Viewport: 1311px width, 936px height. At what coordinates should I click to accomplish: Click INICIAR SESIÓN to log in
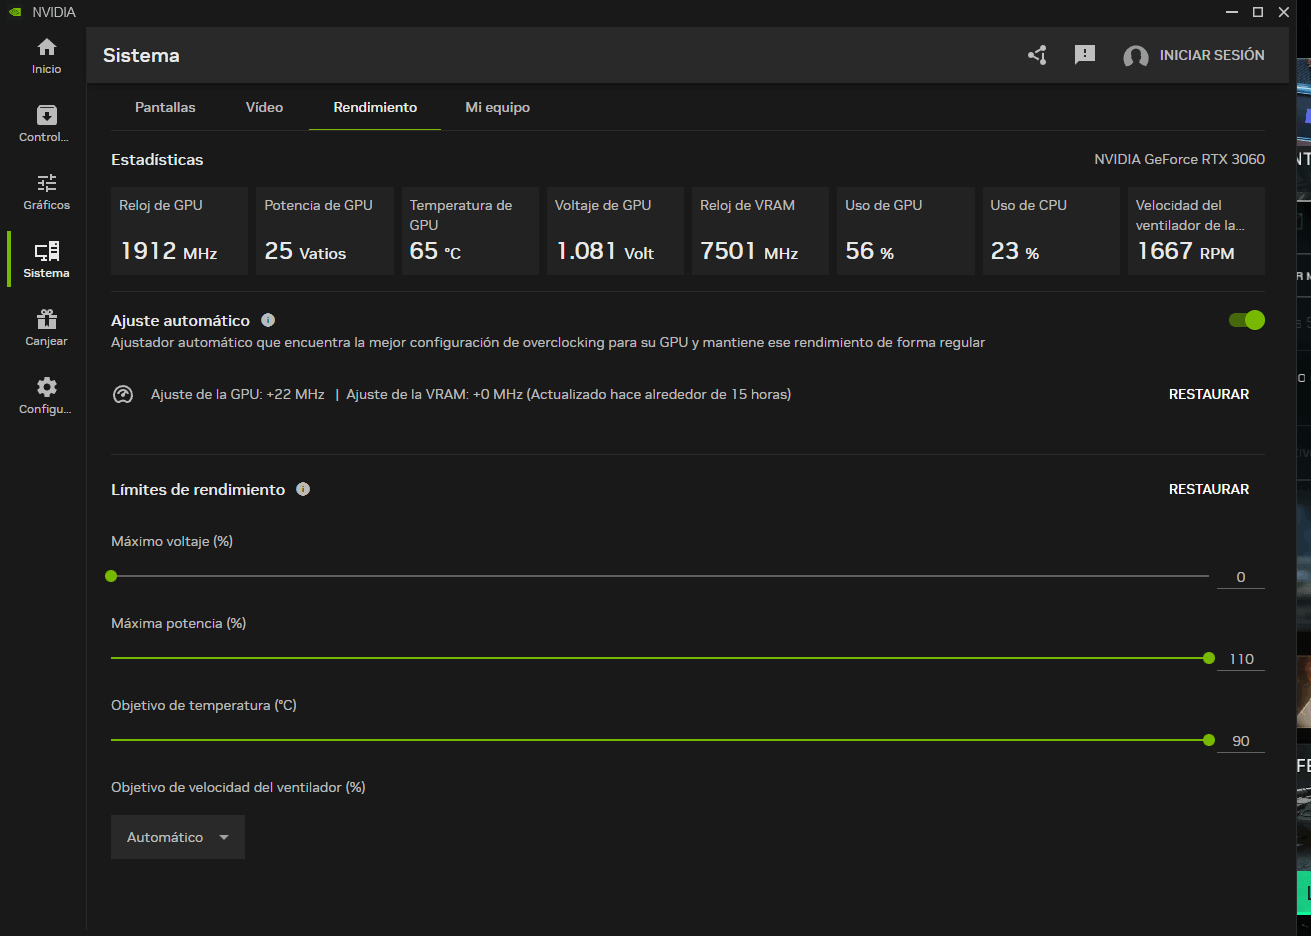[x=1212, y=55]
